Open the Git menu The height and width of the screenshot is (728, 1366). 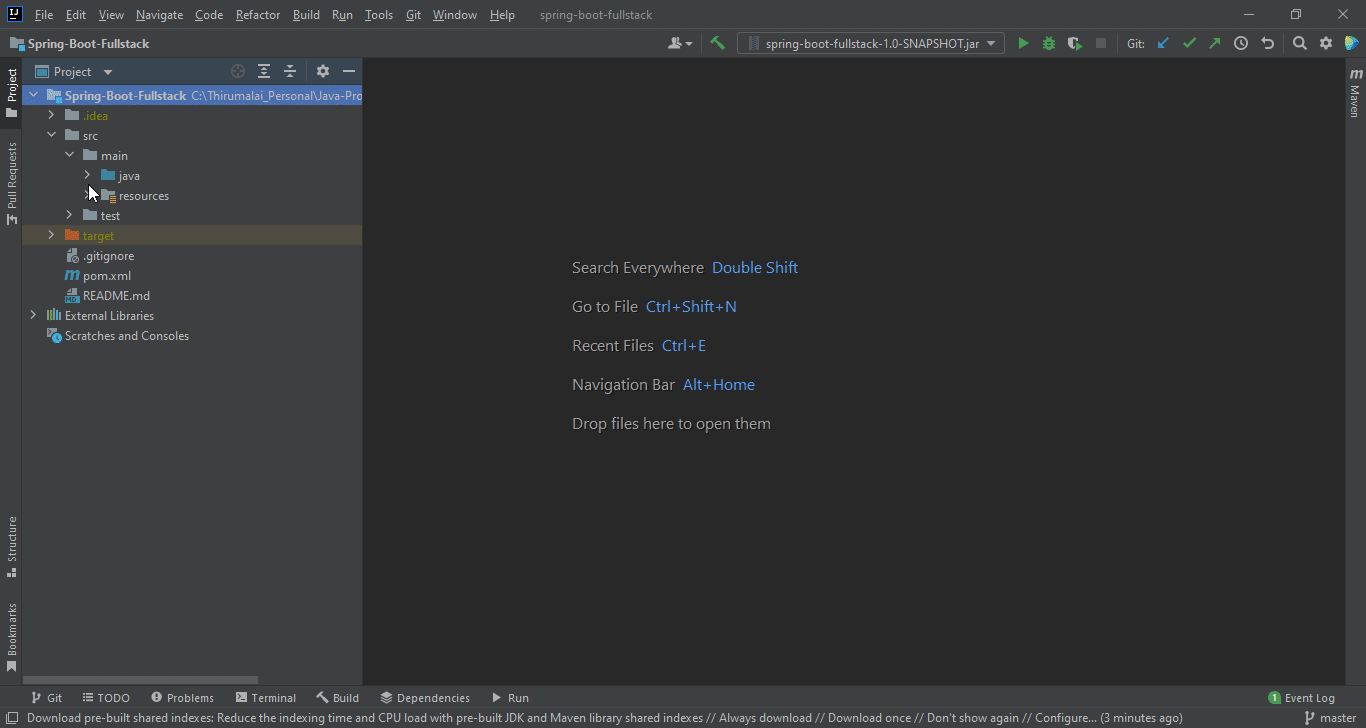[x=413, y=15]
